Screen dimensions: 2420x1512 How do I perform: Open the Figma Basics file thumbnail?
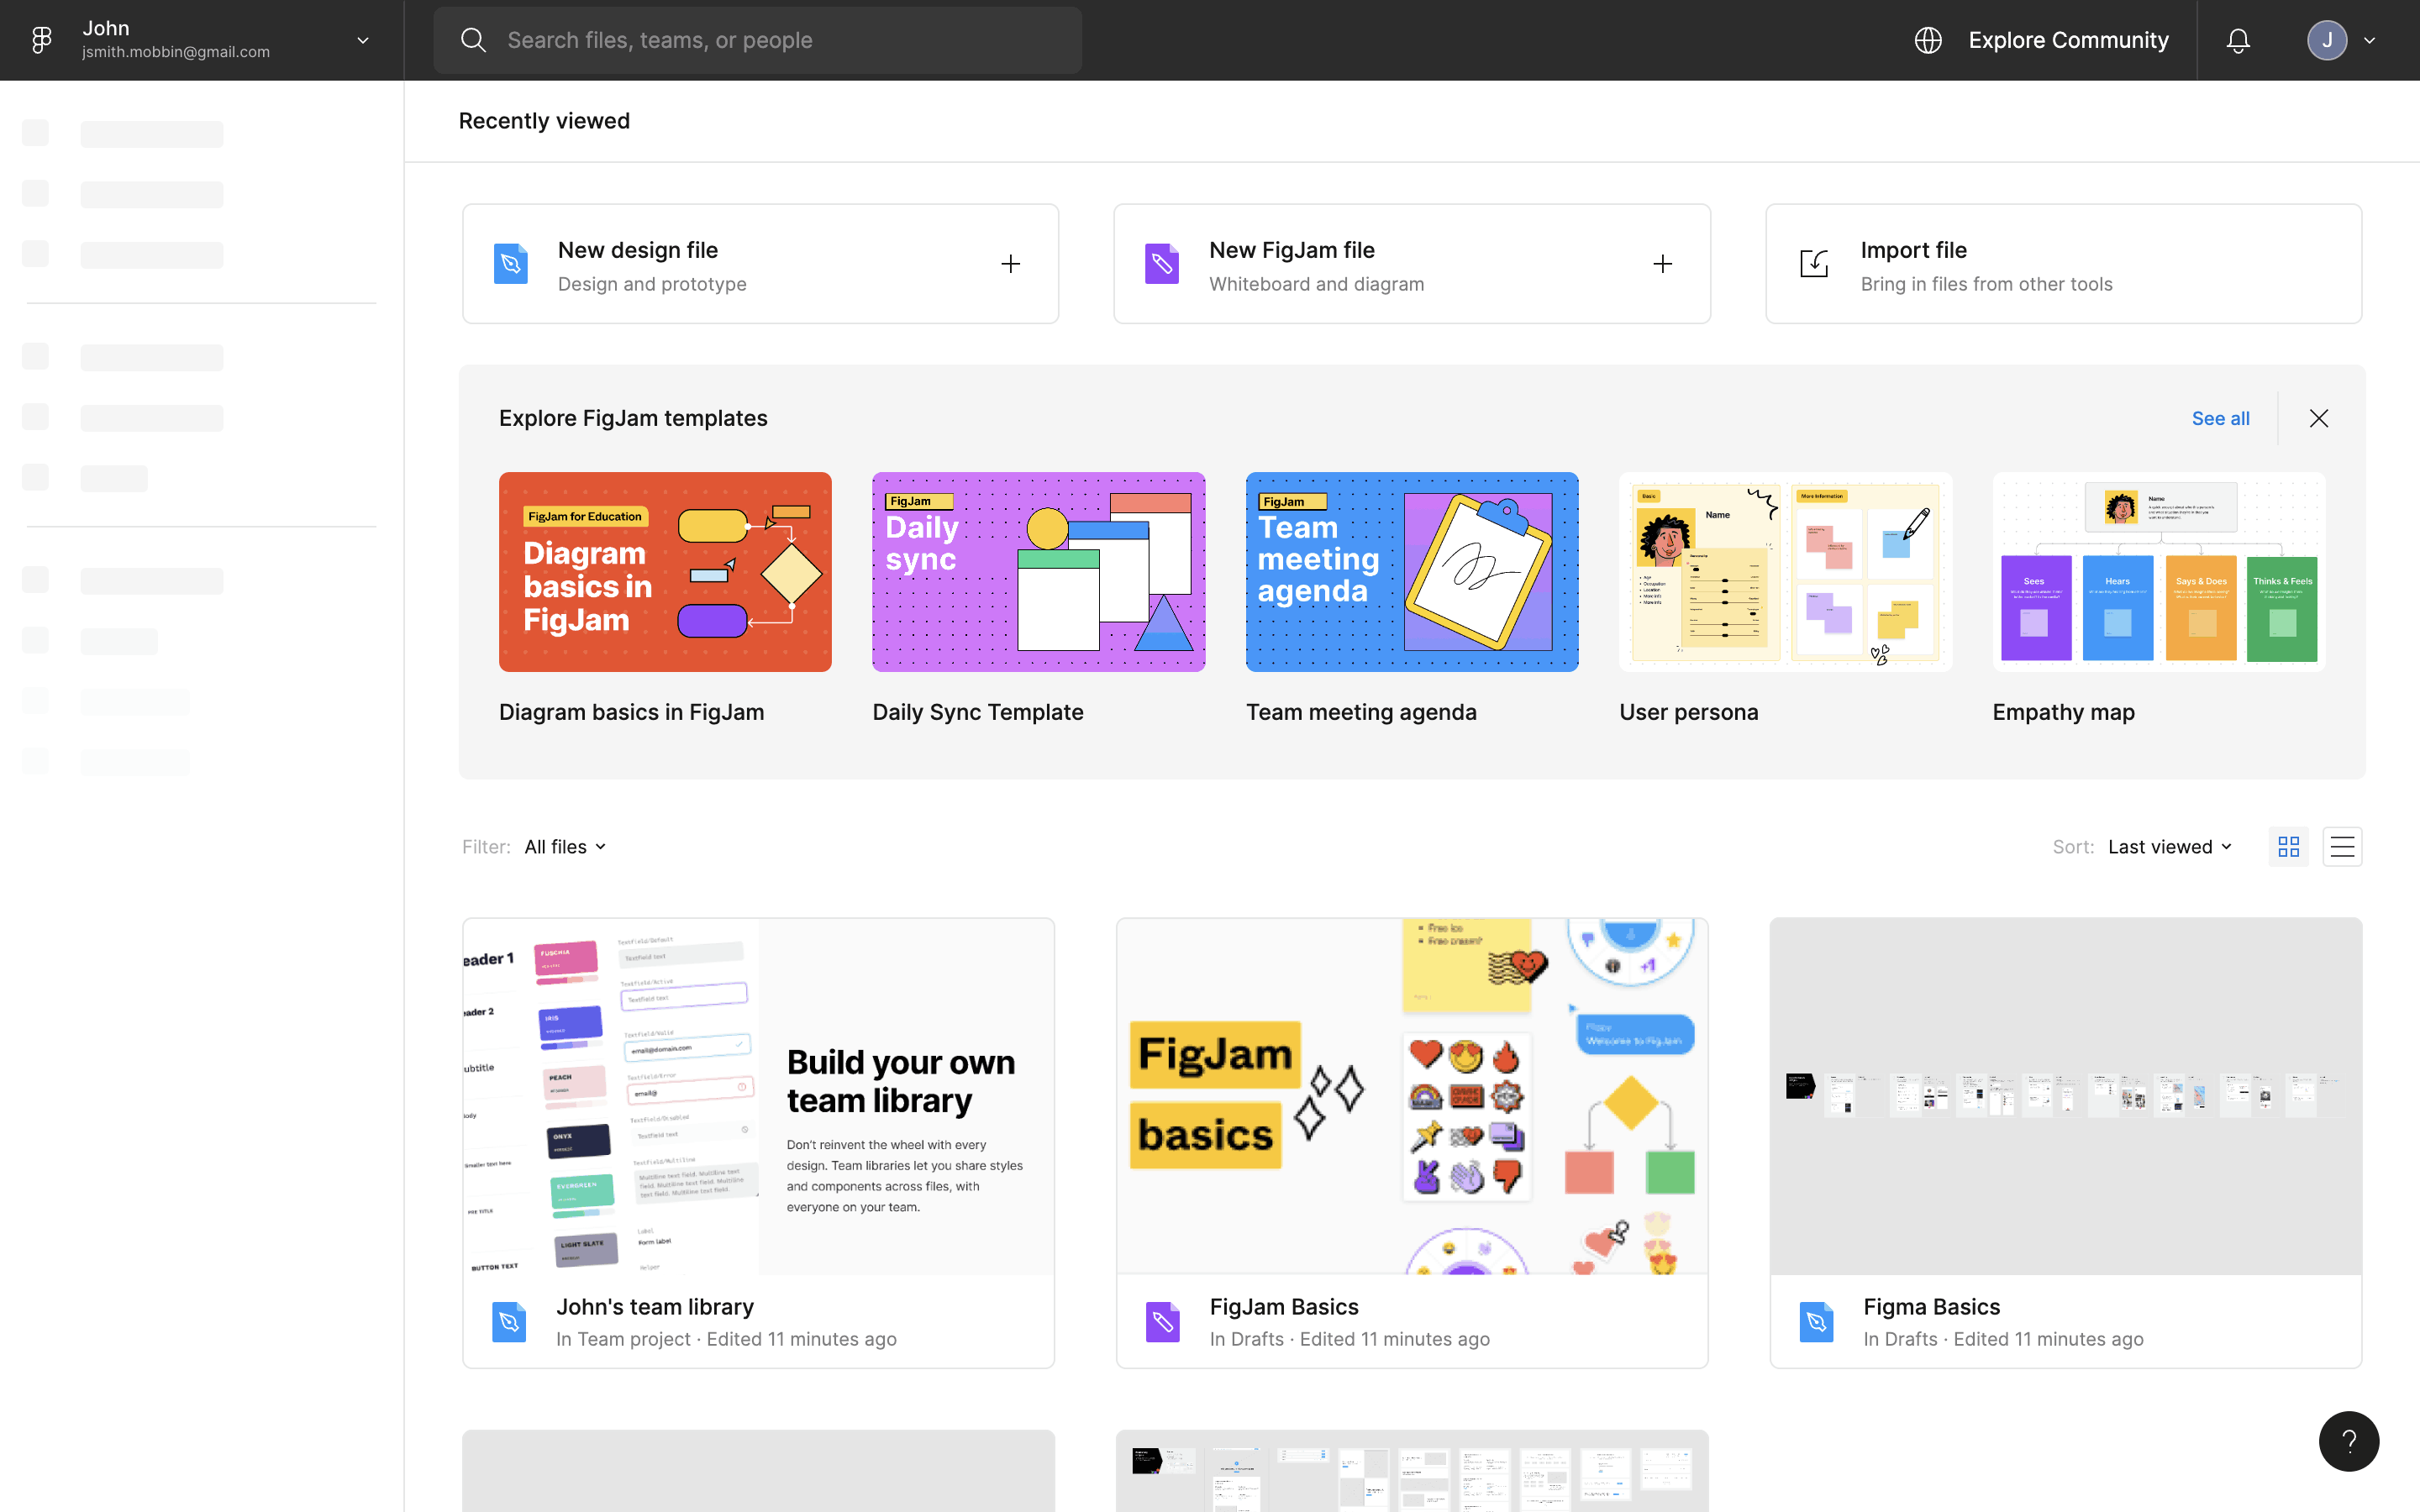point(2065,1096)
